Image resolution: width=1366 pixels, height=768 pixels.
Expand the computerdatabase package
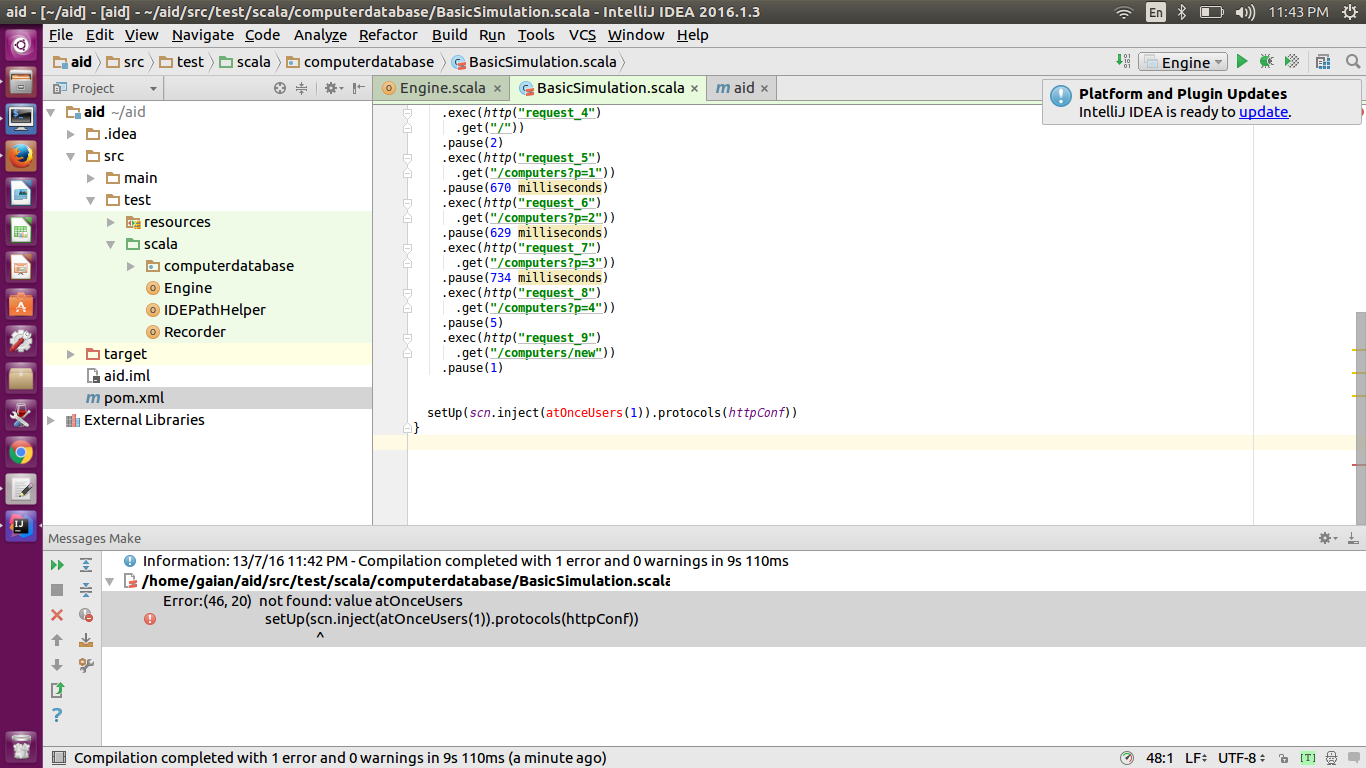pos(130,265)
